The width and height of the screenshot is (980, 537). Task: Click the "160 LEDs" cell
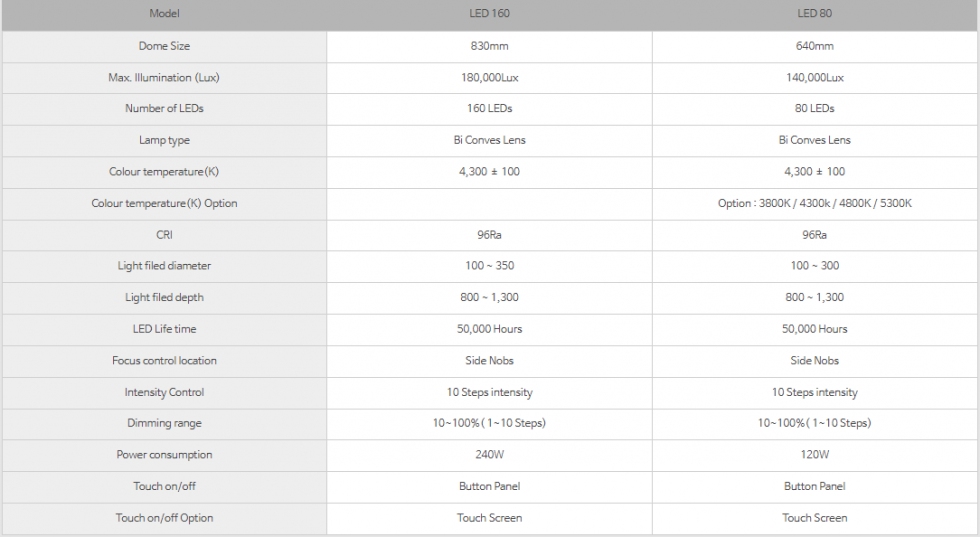pyautogui.click(x=489, y=108)
